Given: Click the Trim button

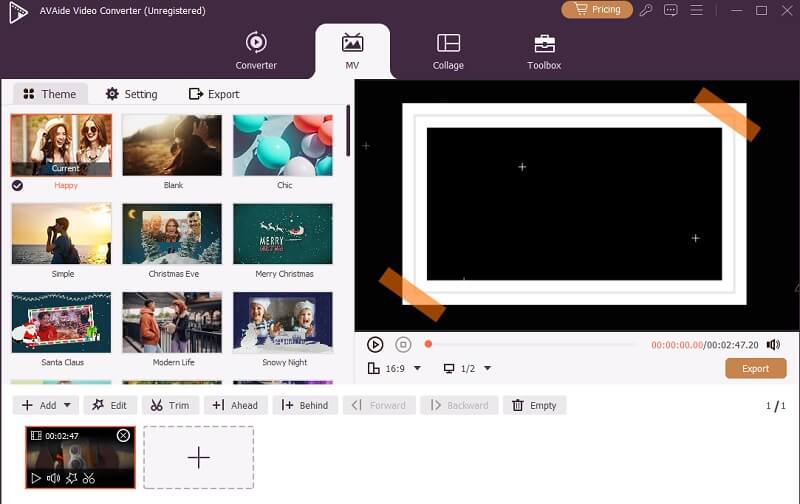Looking at the screenshot, I should 169,405.
